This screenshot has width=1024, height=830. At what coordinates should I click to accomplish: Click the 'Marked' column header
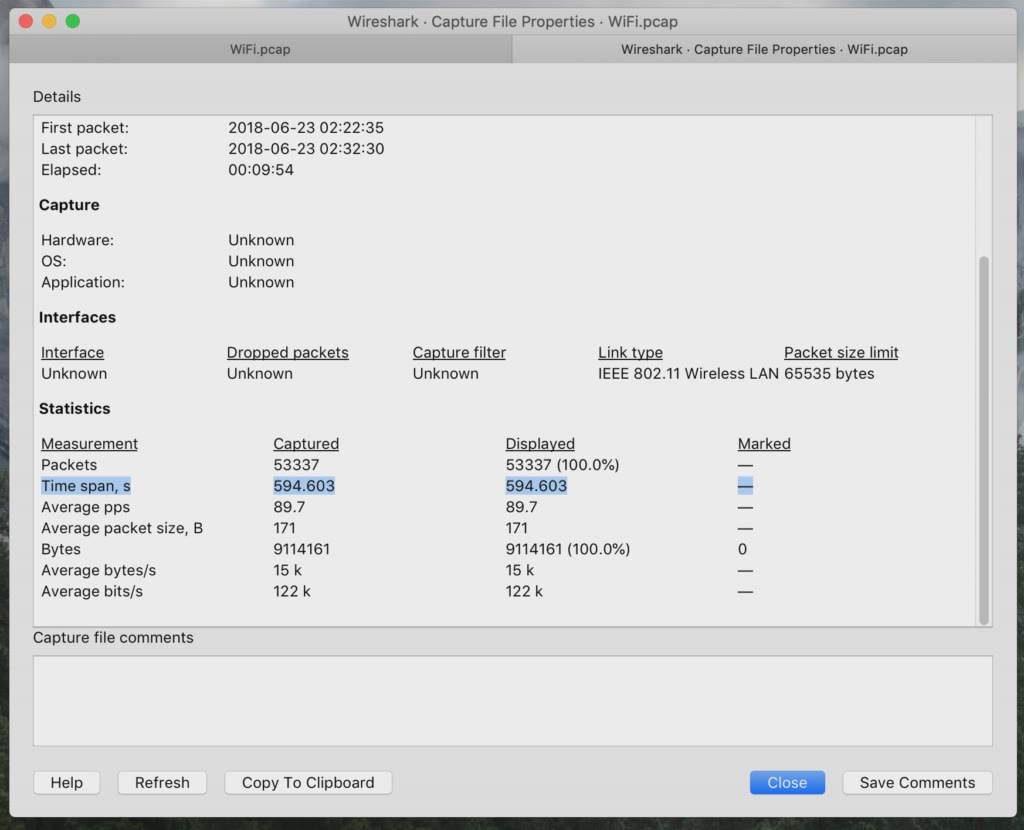point(764,444)
